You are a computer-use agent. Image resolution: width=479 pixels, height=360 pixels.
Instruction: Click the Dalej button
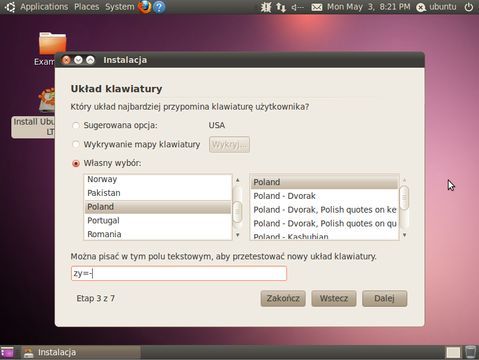(x=384, y=298)
